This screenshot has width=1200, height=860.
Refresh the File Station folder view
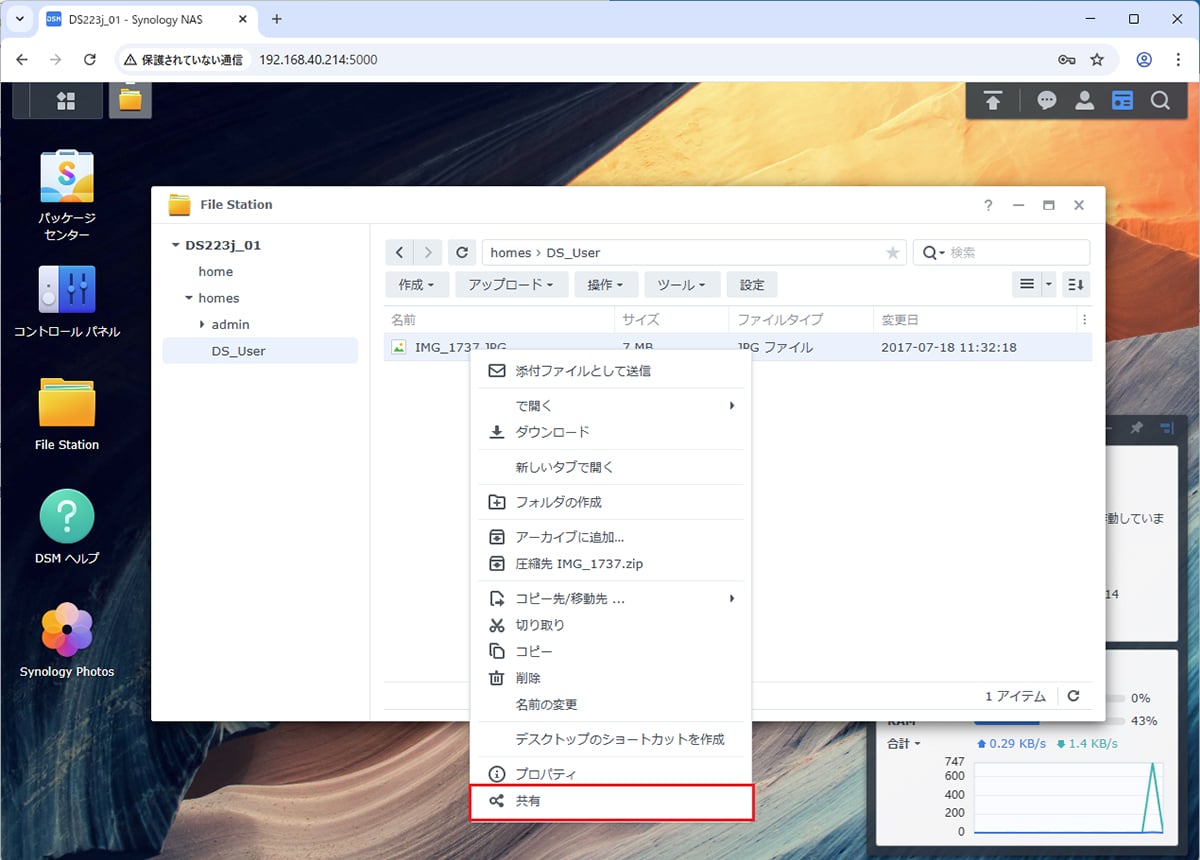click(461, 253)
